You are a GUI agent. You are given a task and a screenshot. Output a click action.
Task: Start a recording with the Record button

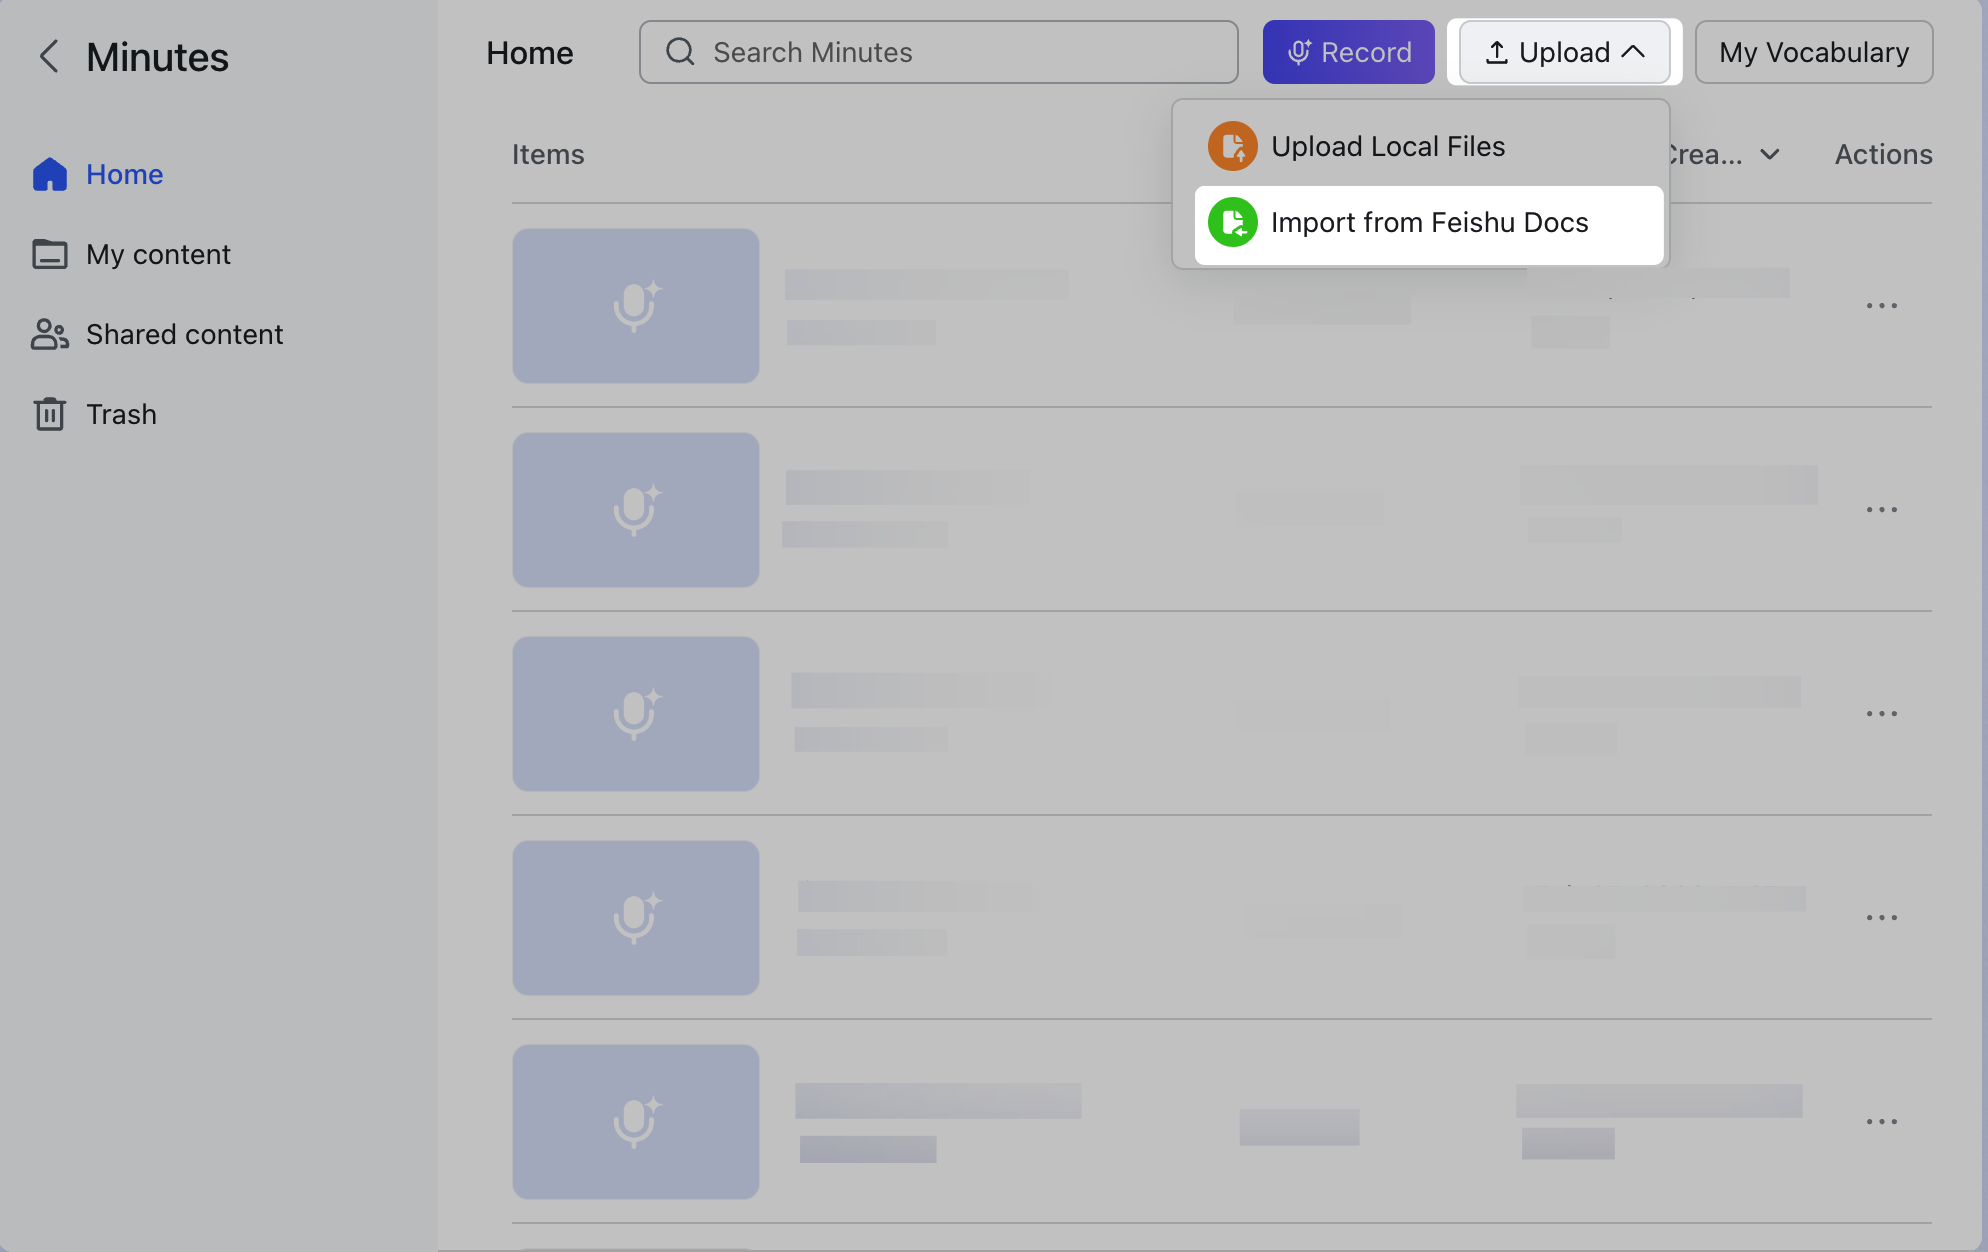pos(1348,52)
